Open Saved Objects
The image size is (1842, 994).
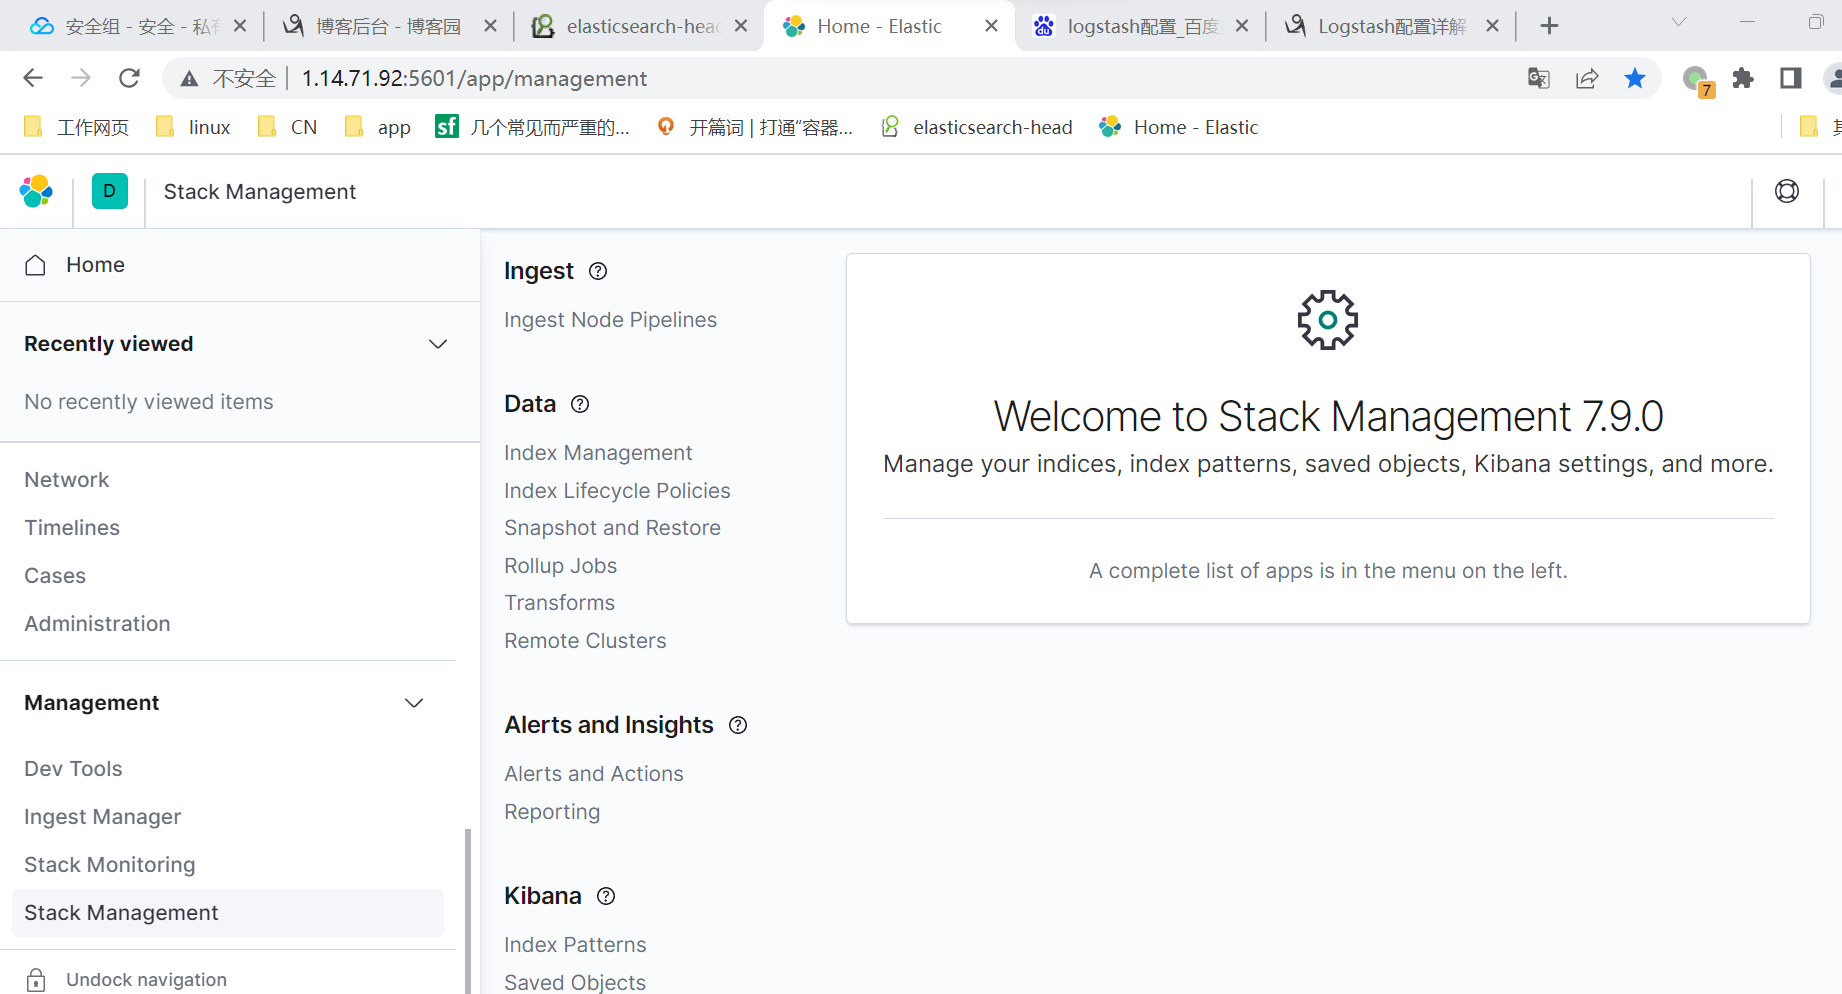click(575, 983)
